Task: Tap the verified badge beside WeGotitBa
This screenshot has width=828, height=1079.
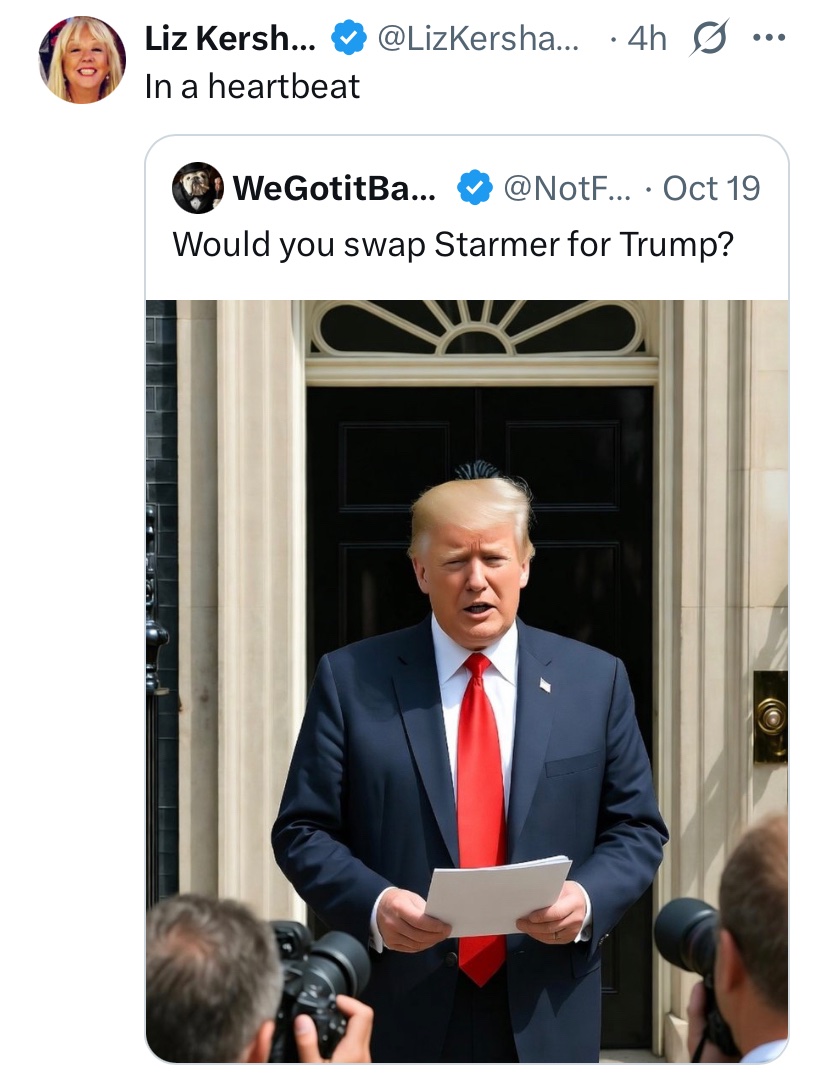Action: 475,188
